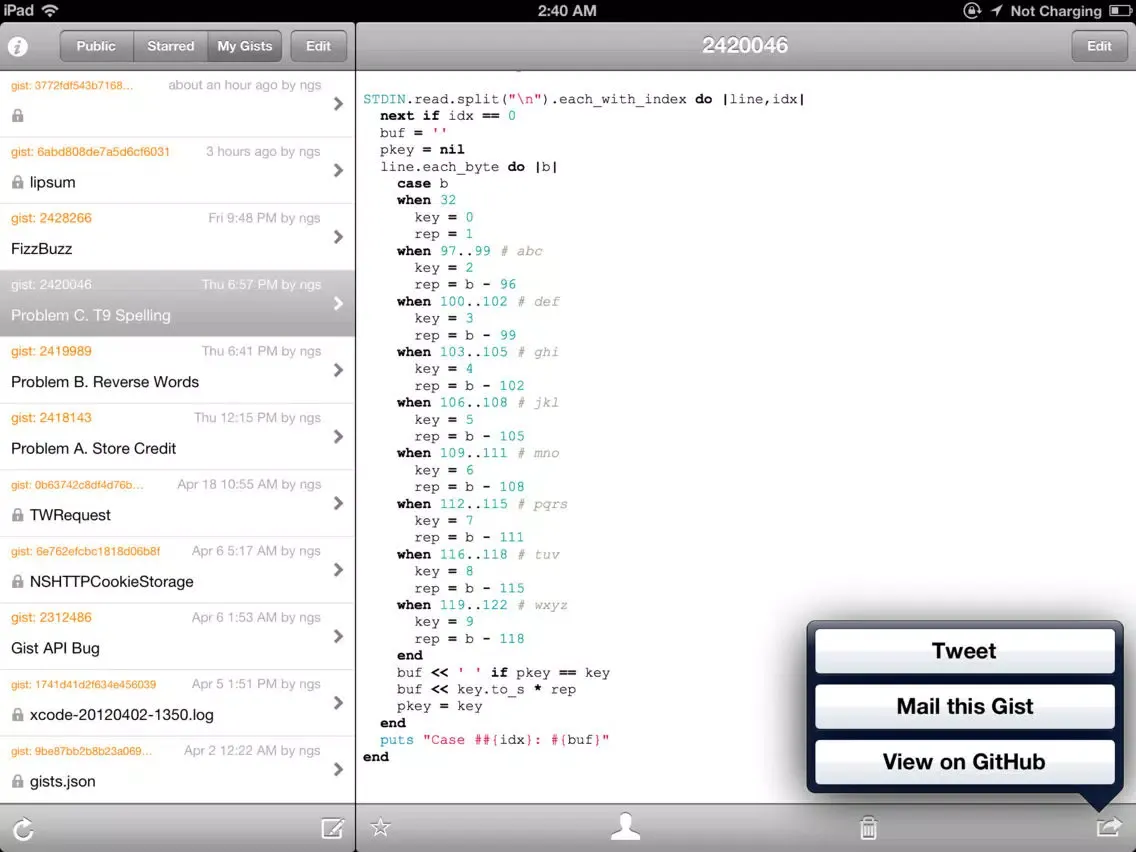Tap the lock icon on gists.json gist

tap(17, 782)
